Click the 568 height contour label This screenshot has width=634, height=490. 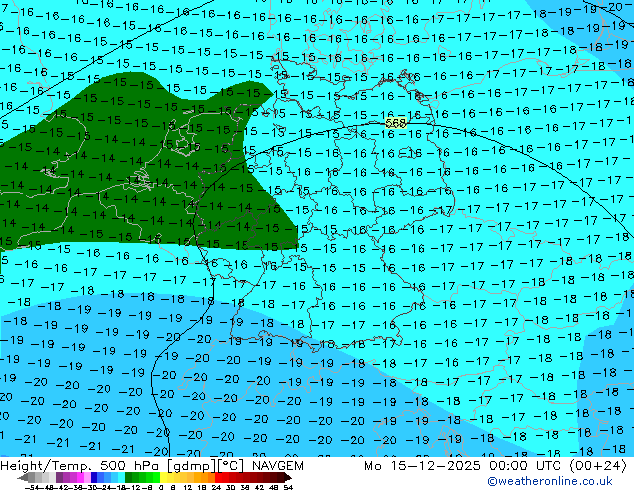[396, 124]
